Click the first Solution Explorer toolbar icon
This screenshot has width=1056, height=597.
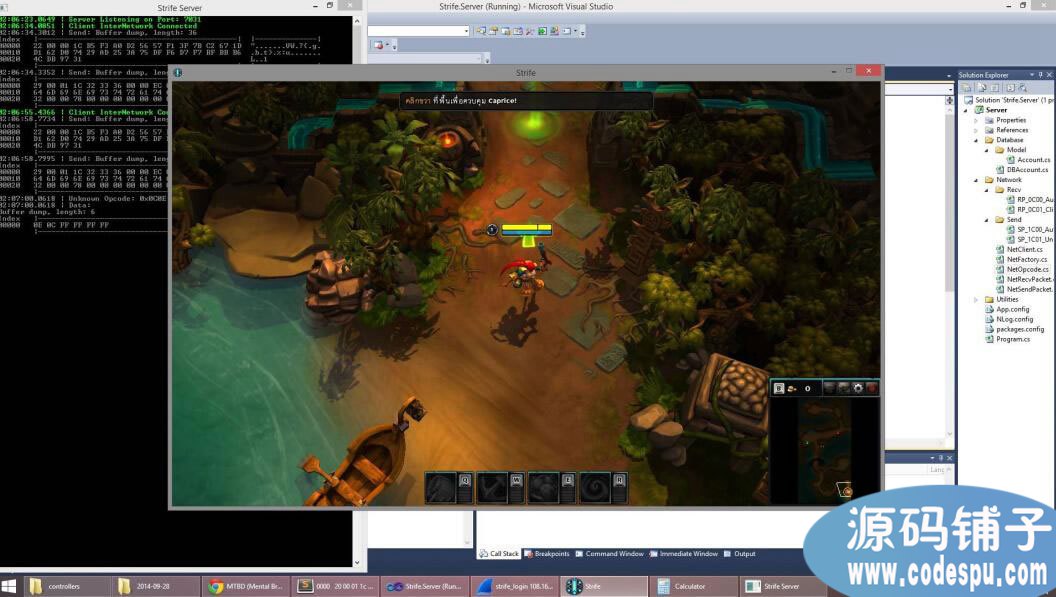pyautogui.click(x=966, y=88)
